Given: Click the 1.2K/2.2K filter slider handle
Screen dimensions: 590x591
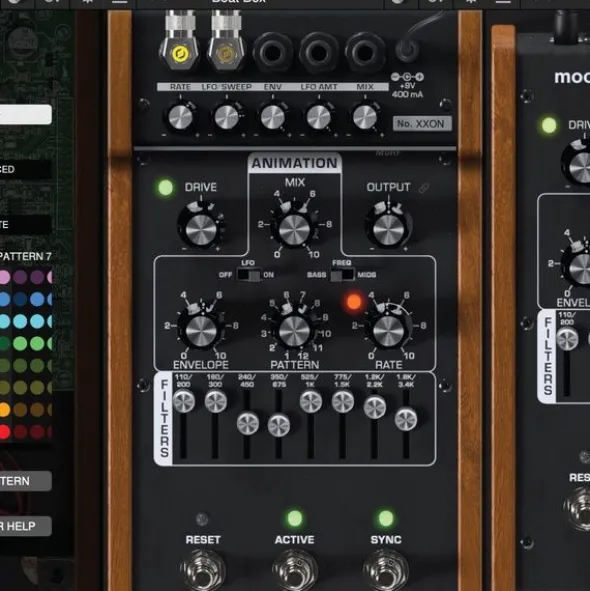Looking at the screenshot, I should 374,407.
